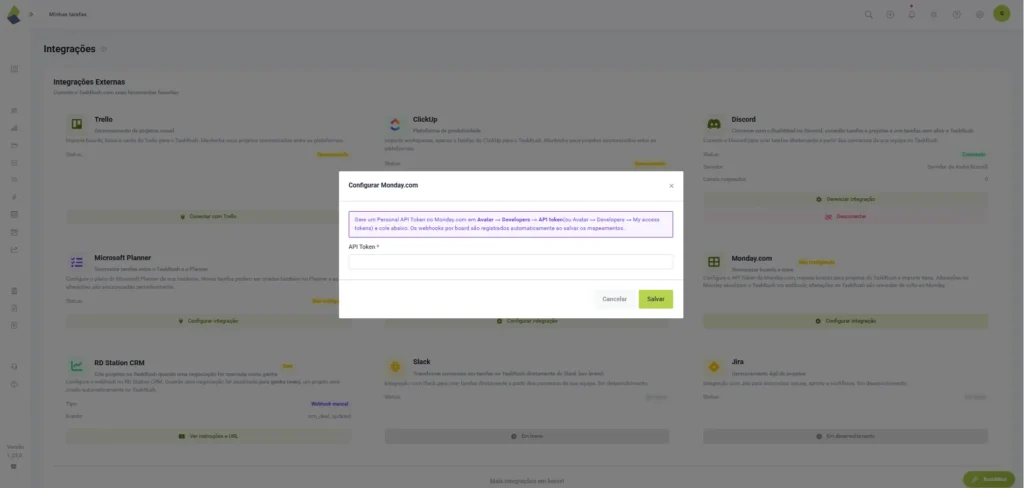The width and height of the screenshot is (1024, 488).
Task: Expand the sidebar with the arrow icon
Action: [x=31, y=14]
